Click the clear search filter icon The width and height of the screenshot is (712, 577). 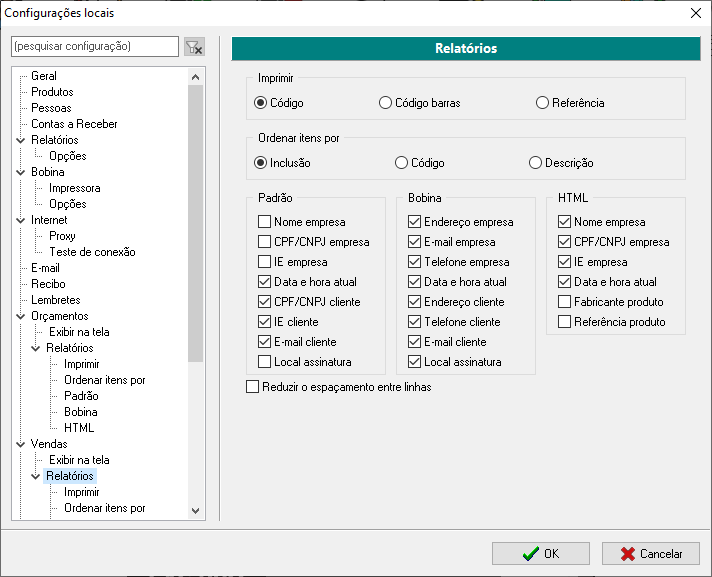194,47
